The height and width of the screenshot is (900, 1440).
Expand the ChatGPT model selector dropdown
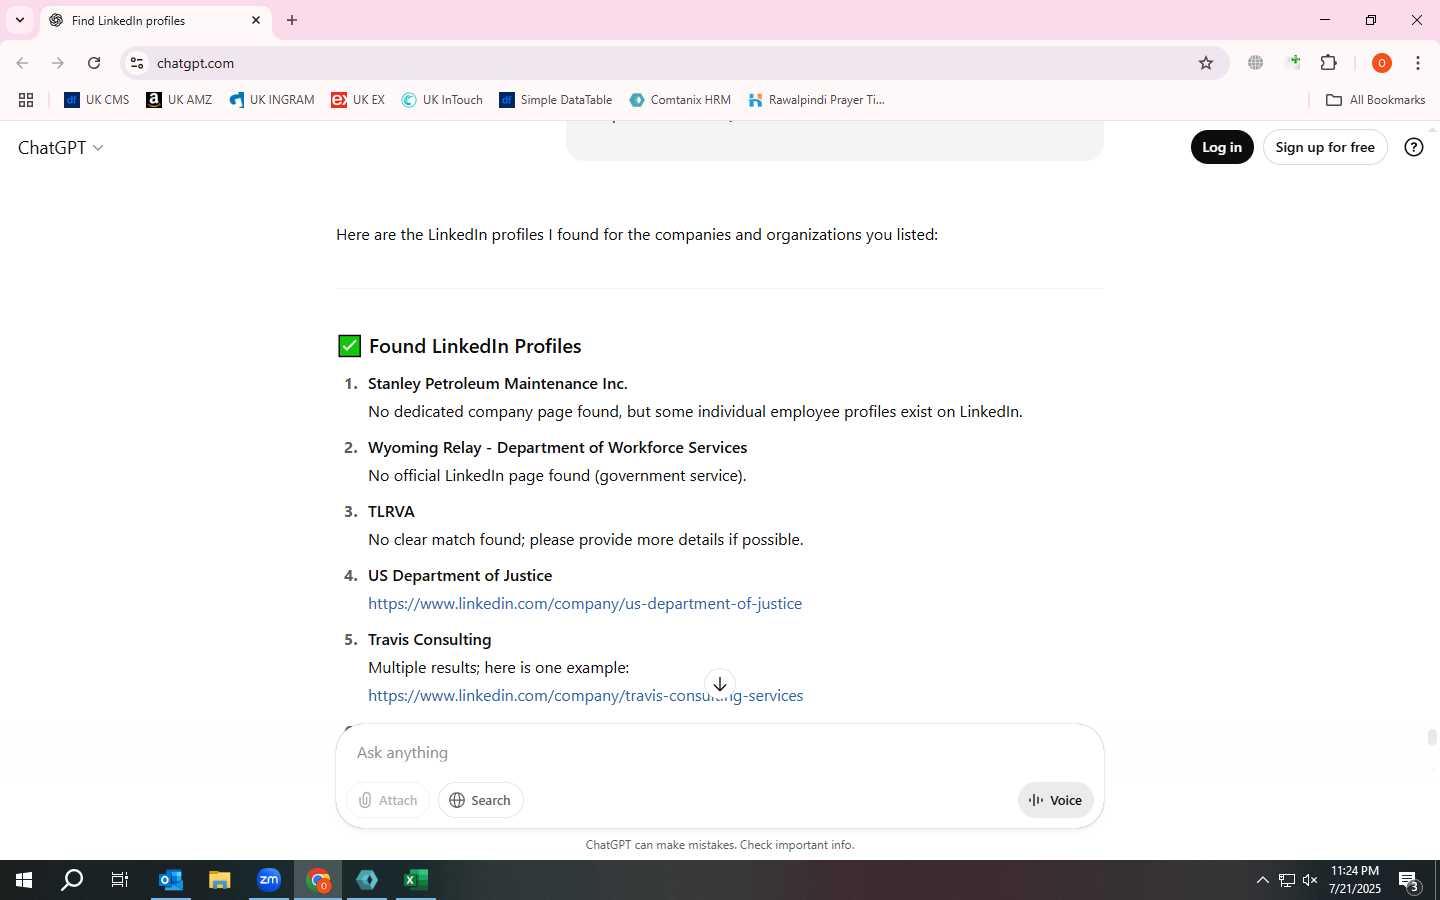tap(61, 148)
